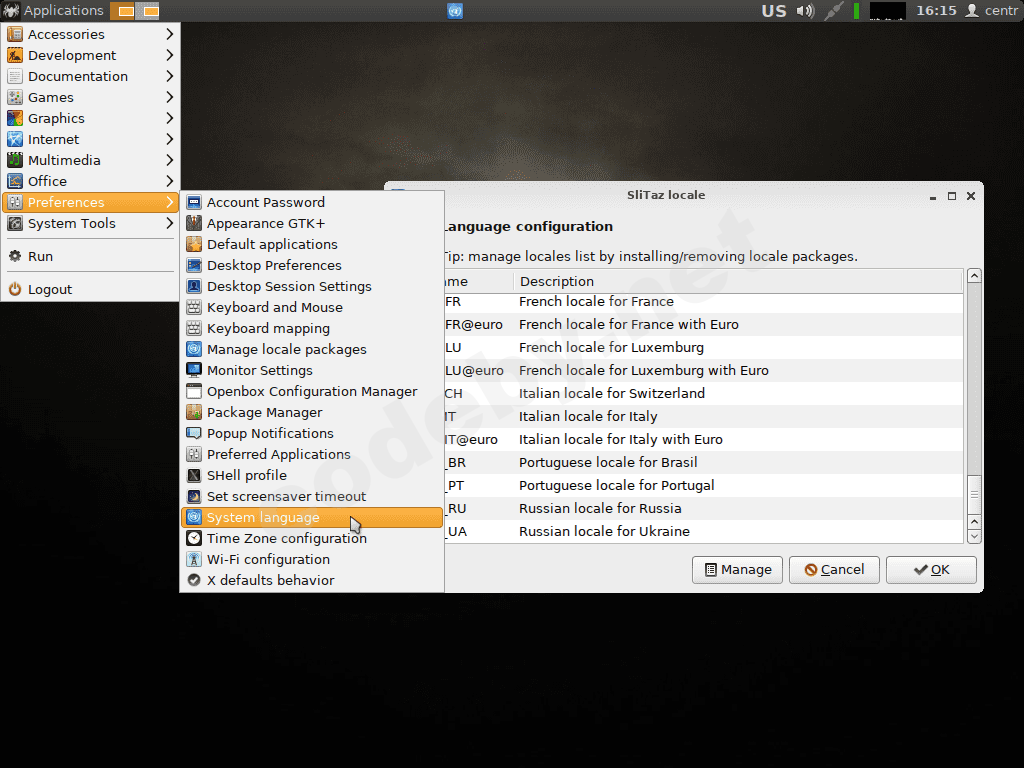Click the 16:15 clock in top panel
The width and height of the screenshot is (1024, 768).
936,10
